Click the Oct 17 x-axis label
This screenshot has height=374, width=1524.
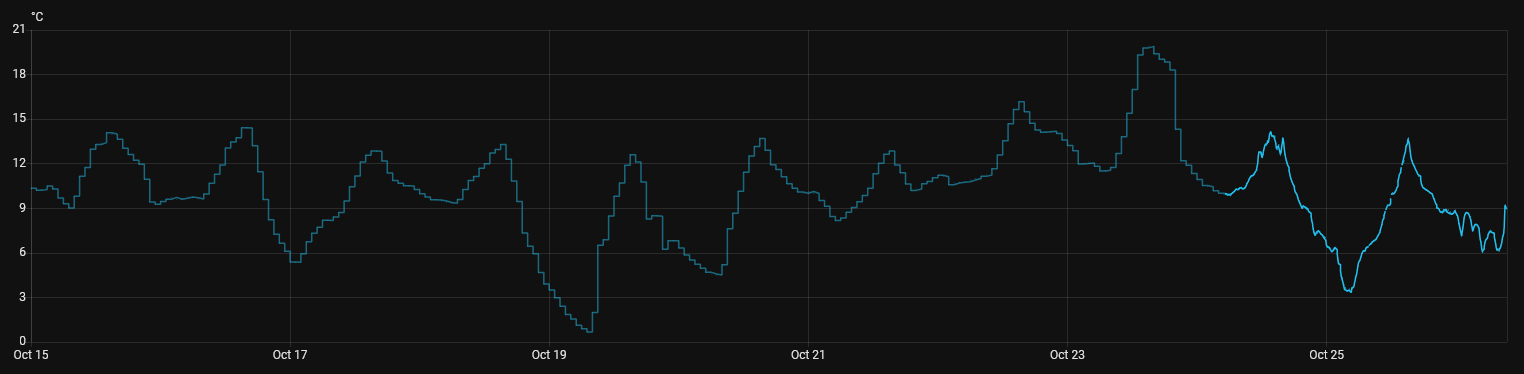pyautogui.click(x=290, y=355)
